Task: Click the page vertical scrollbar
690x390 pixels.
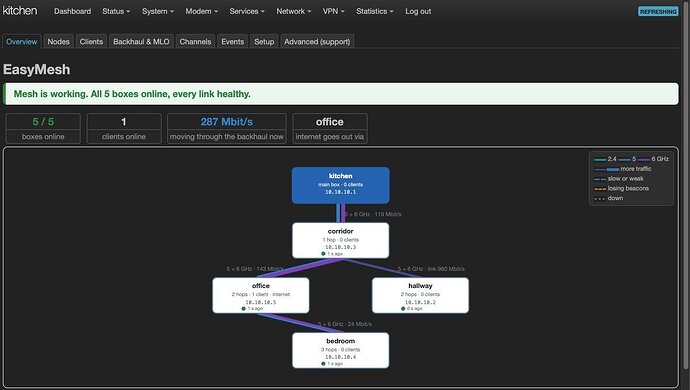Action: (x=686, y=185)
